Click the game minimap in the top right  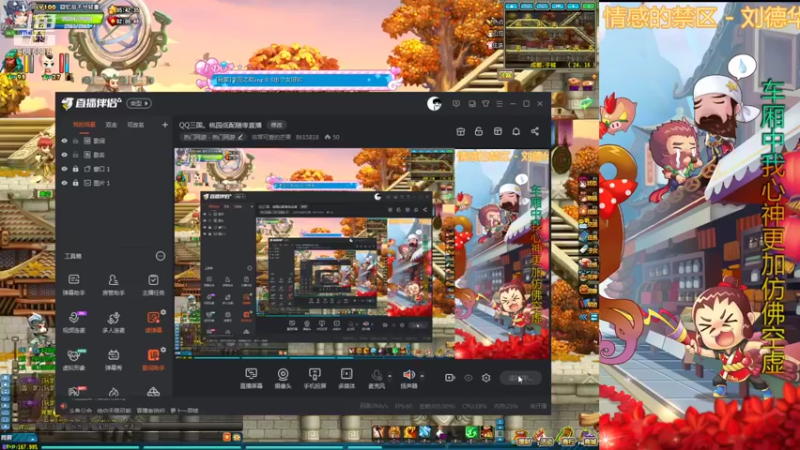[550, 38]
